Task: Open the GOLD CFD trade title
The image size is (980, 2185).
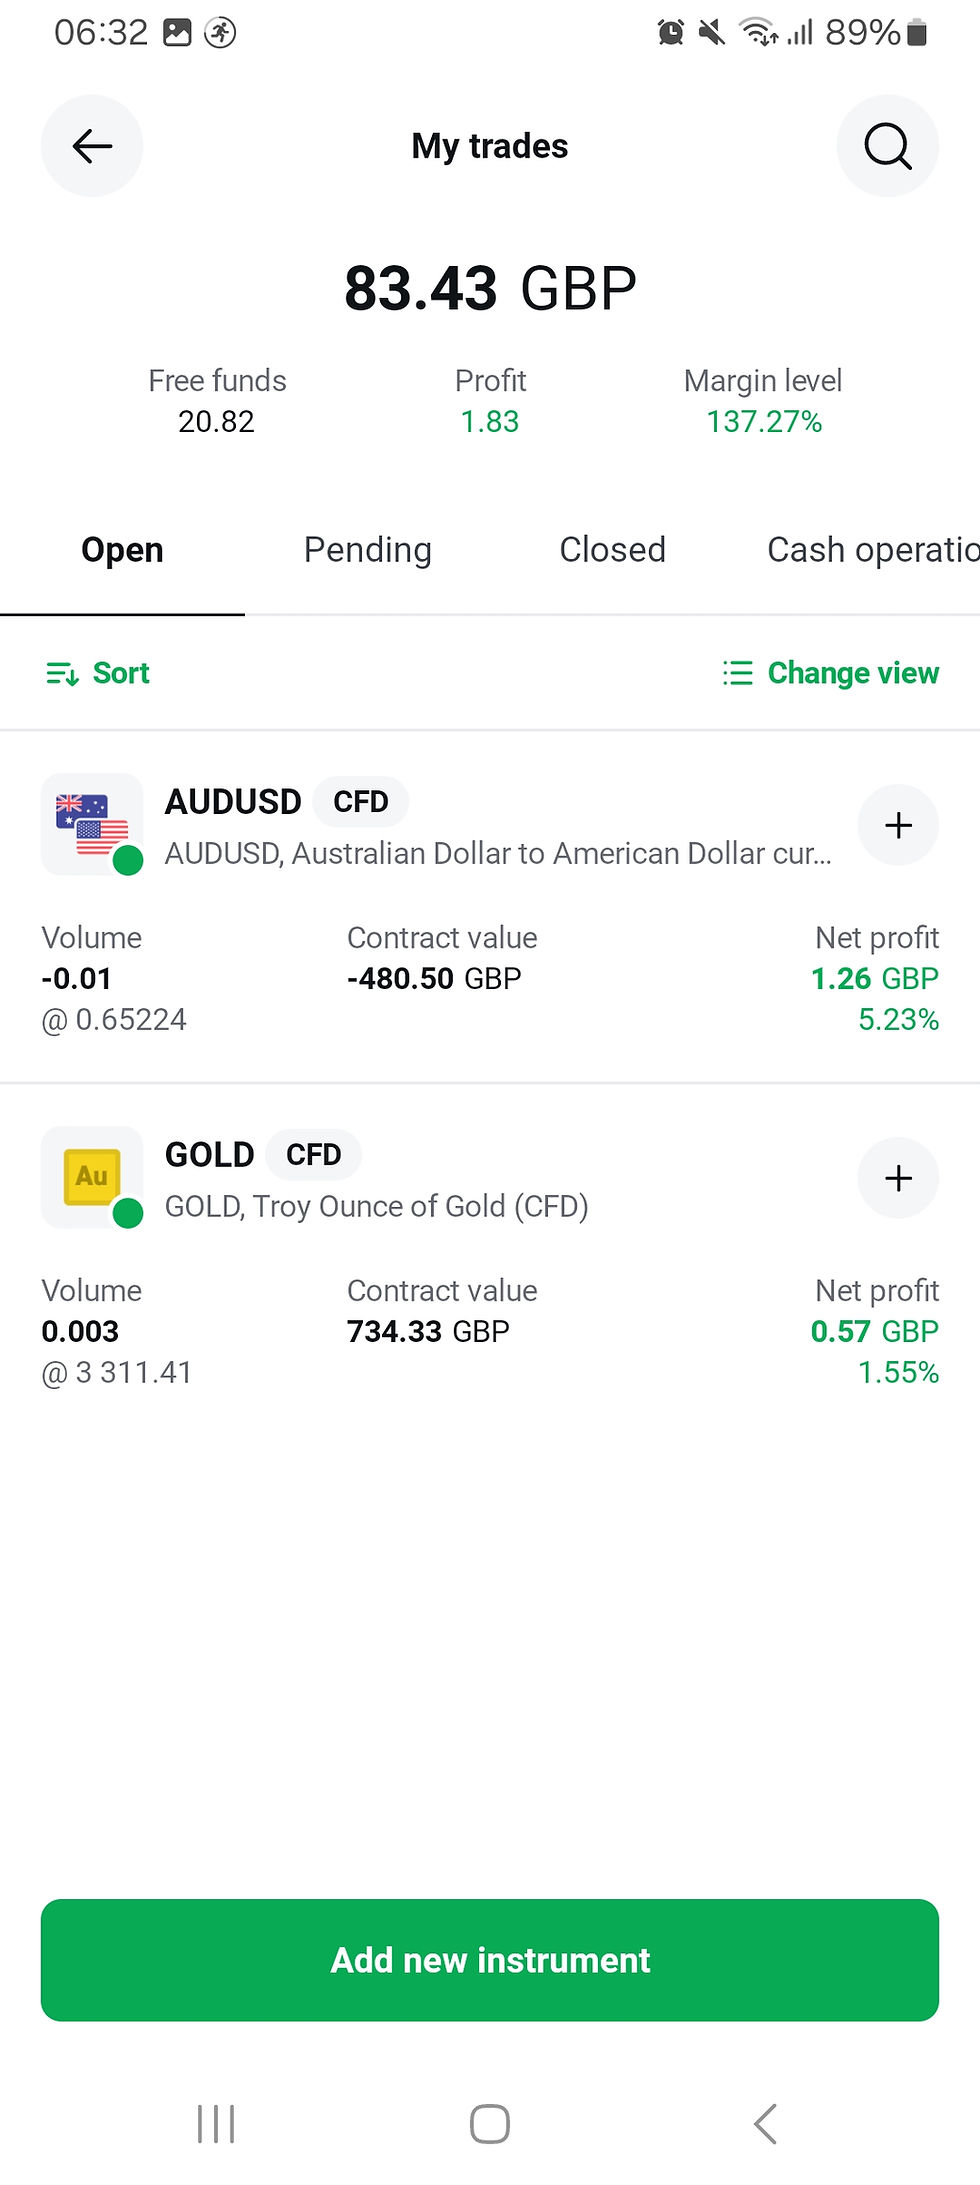Action: 263,1155
